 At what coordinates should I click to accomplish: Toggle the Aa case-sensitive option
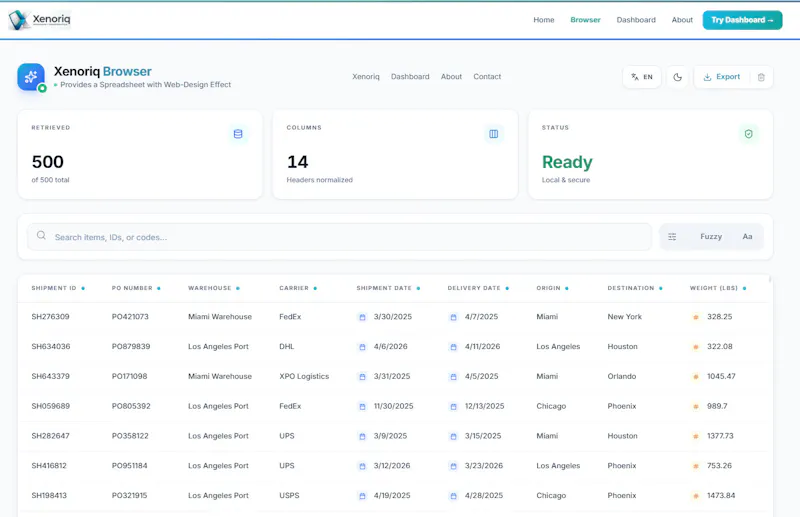pyautogui.click(x=747, y=237)
